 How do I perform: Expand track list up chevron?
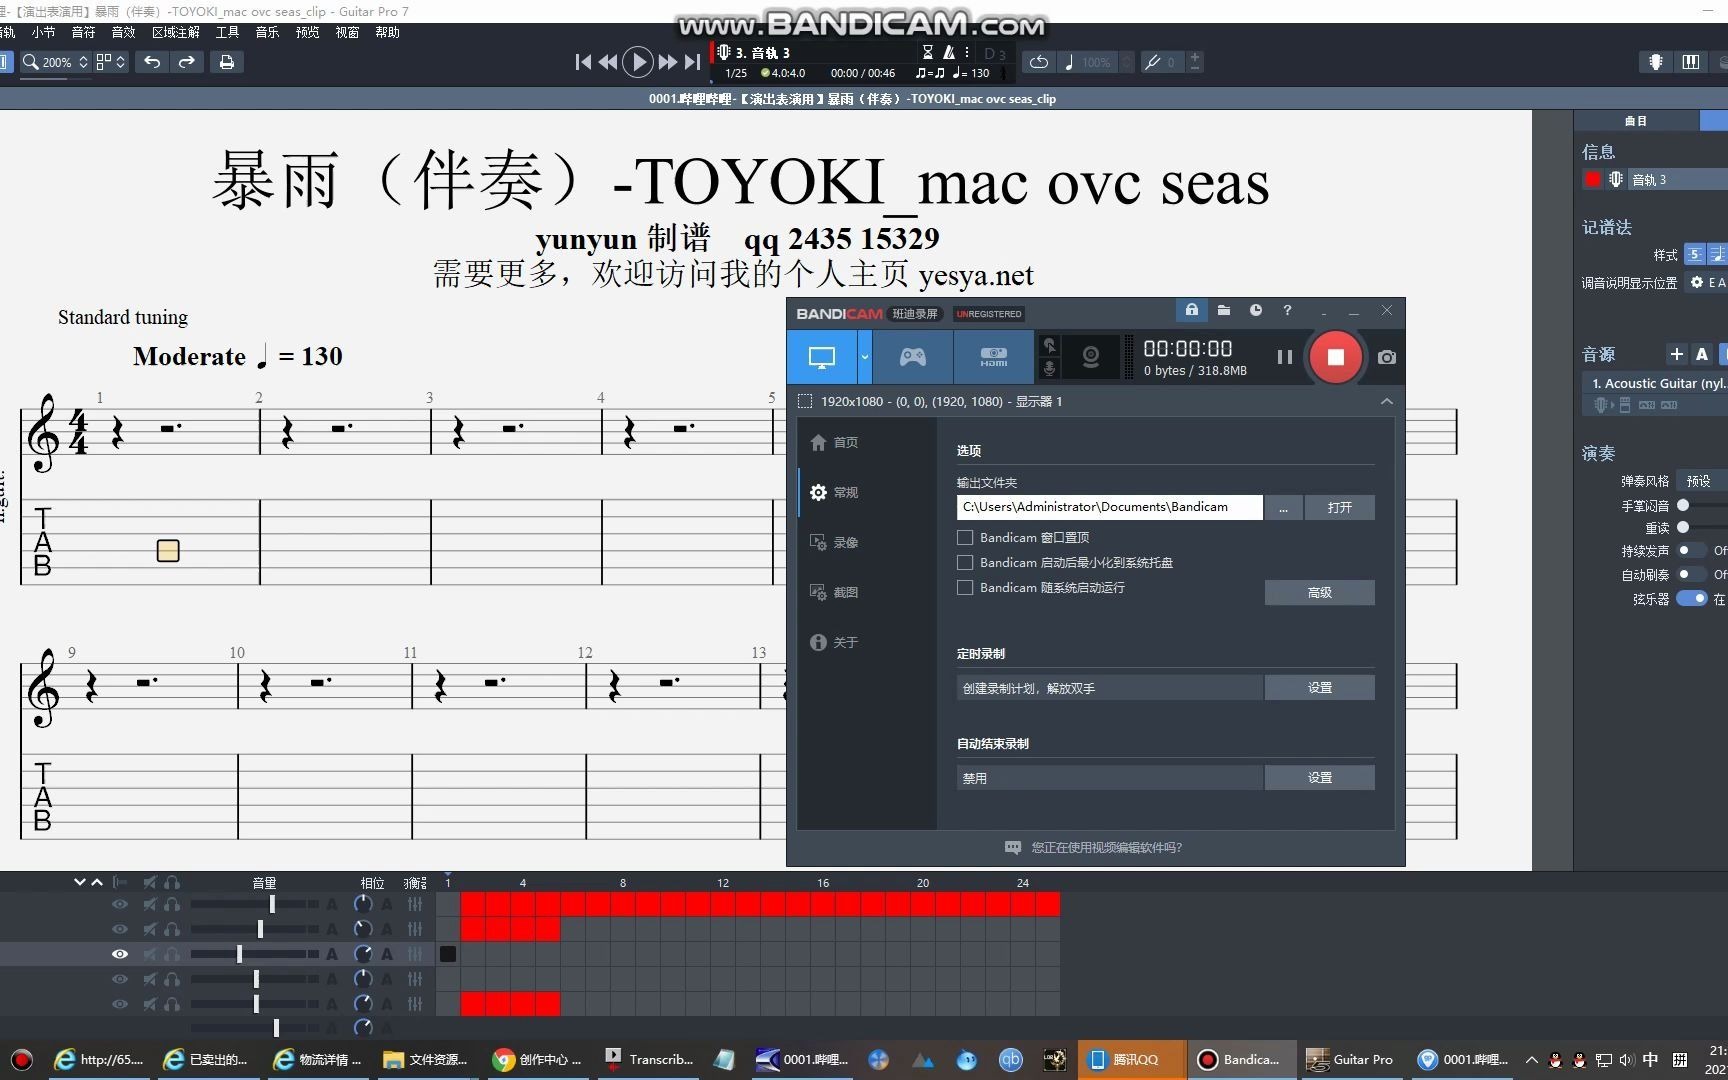97,882
